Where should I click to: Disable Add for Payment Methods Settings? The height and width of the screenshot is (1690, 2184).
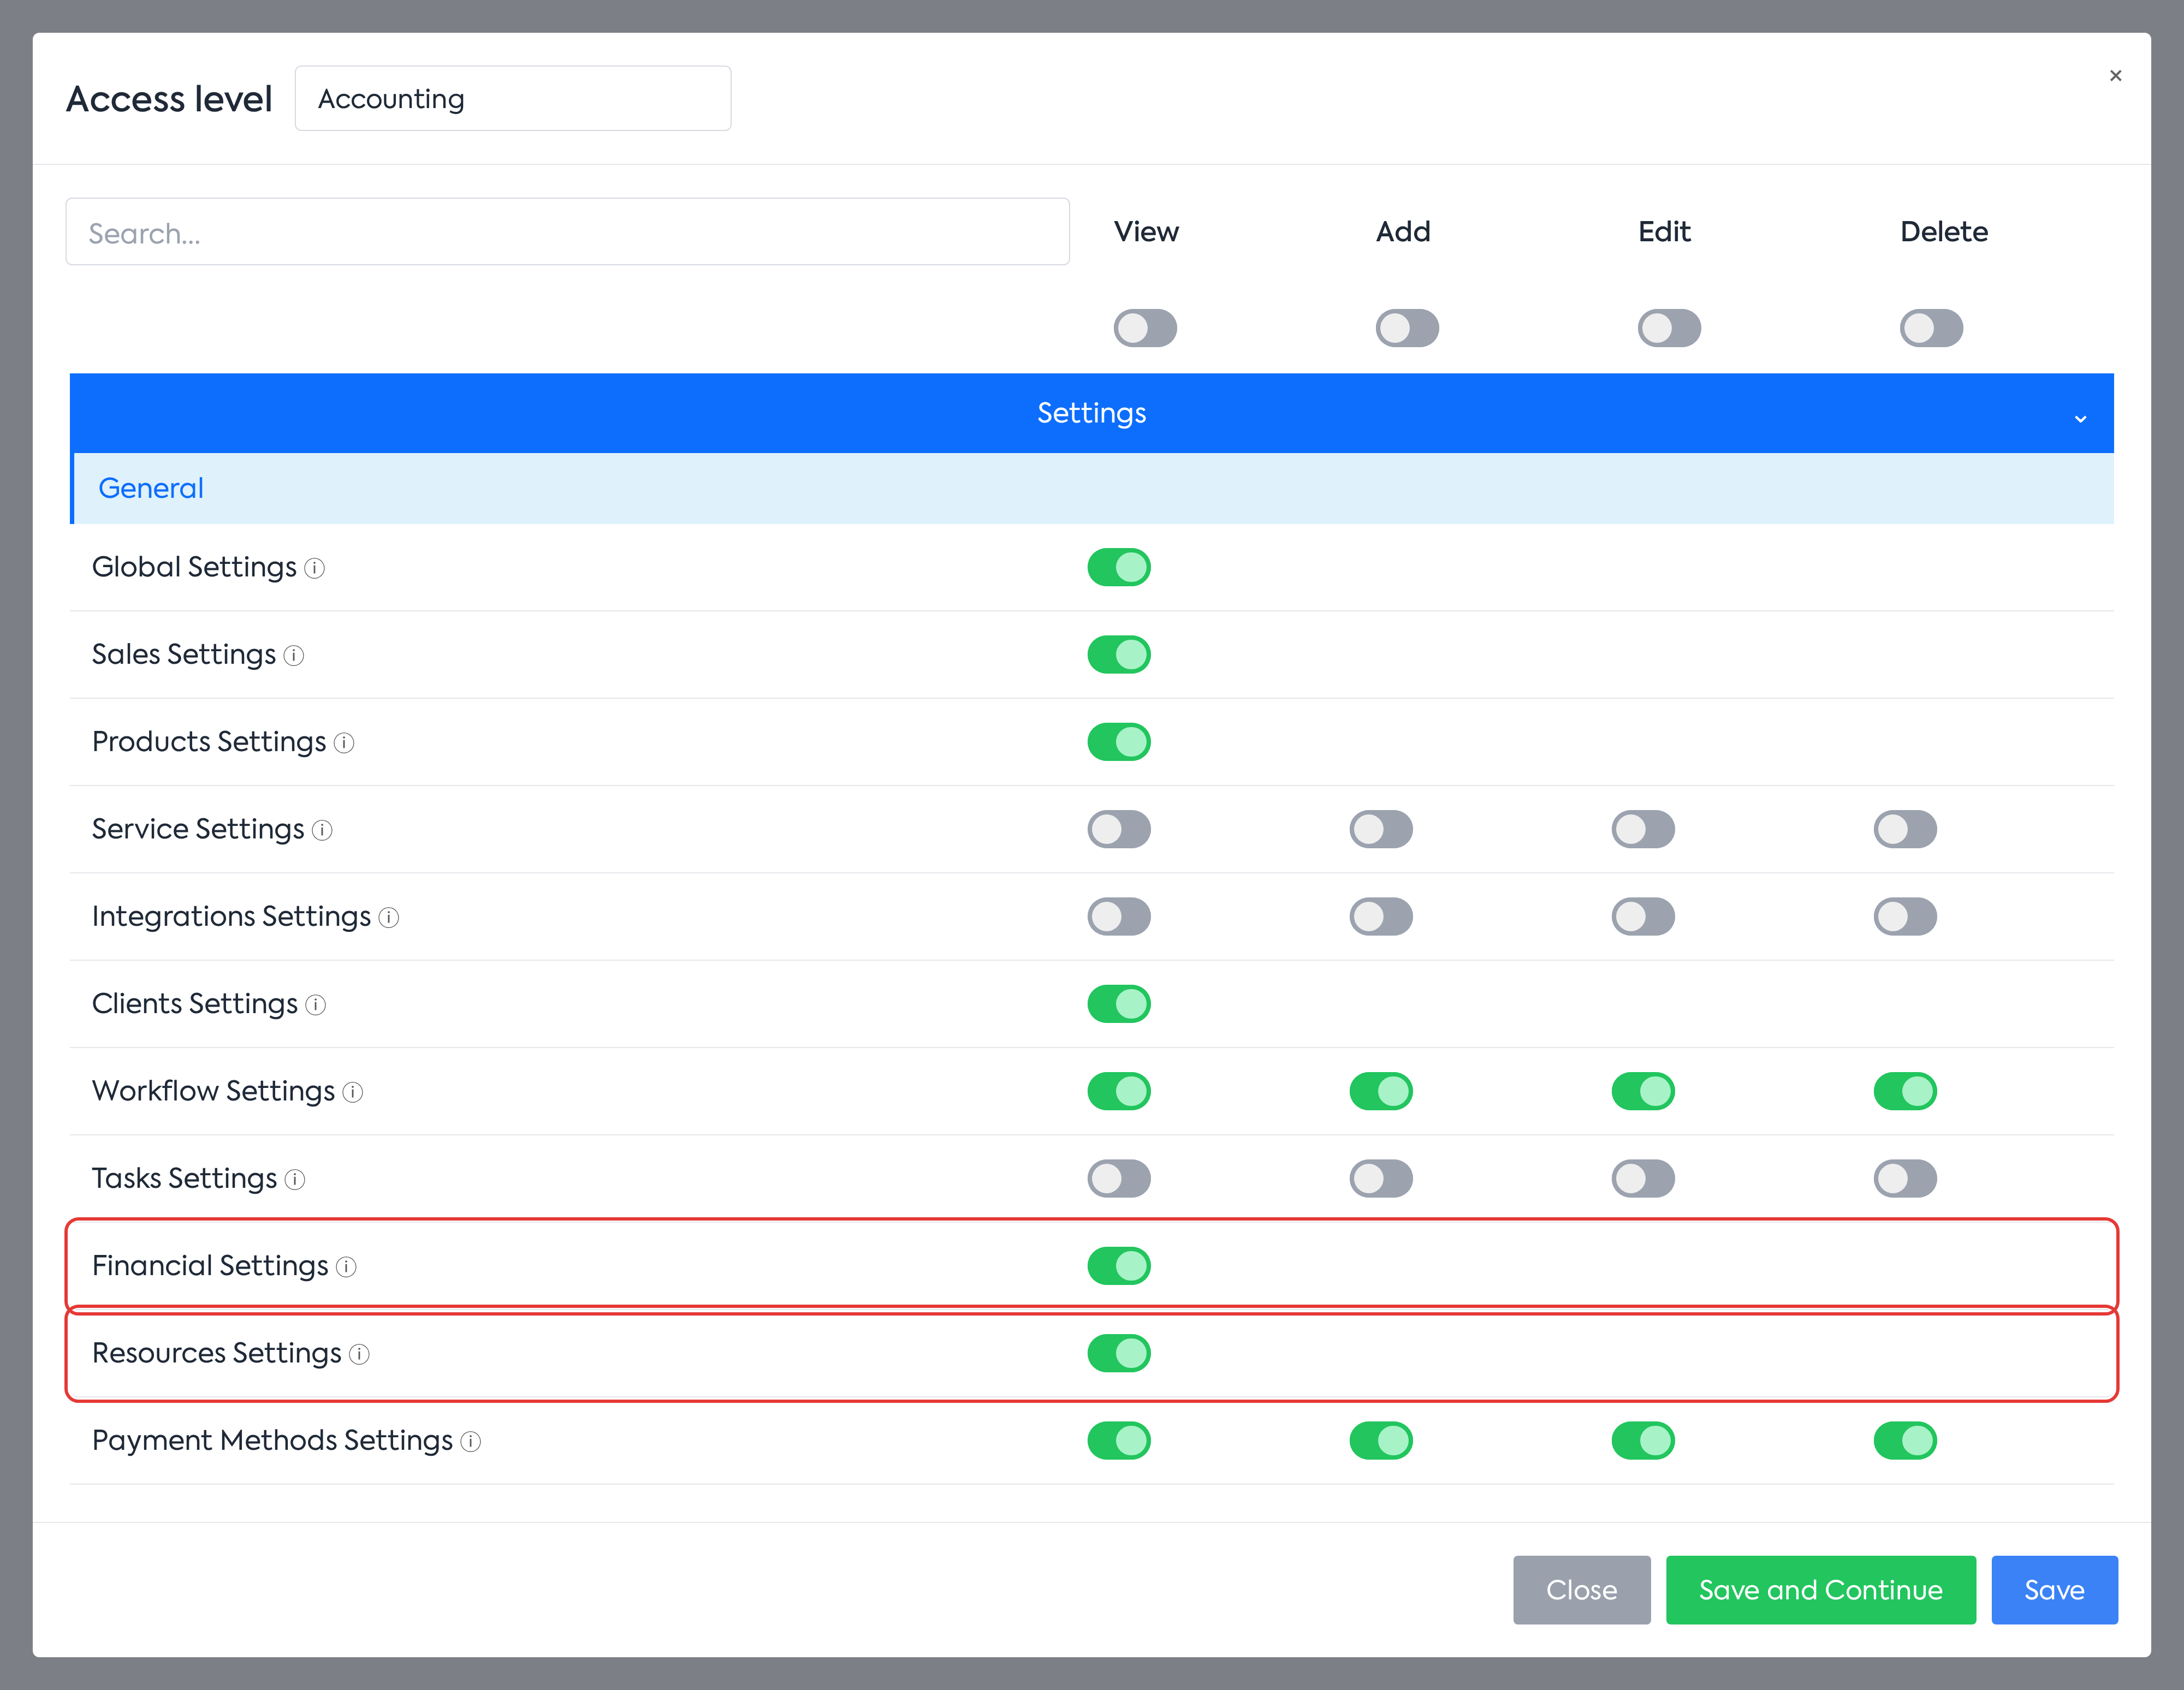1381,1441
